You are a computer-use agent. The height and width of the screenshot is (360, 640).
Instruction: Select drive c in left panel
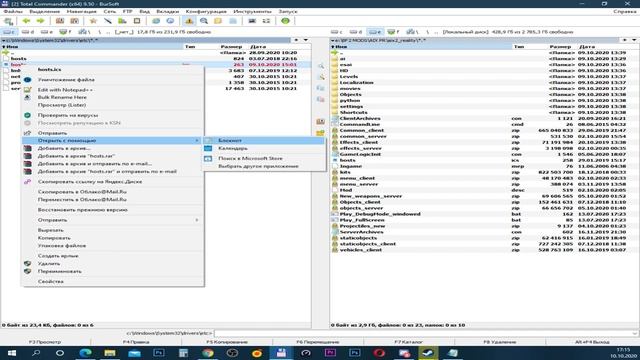click(9, 32)
